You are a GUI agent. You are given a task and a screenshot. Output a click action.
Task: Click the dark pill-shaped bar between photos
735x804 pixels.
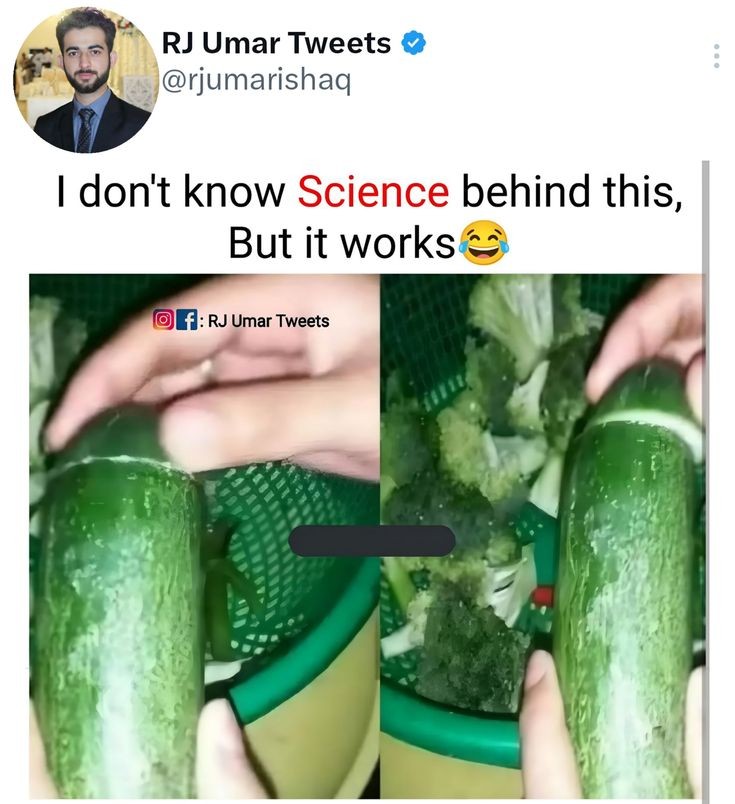click(372, 541)
